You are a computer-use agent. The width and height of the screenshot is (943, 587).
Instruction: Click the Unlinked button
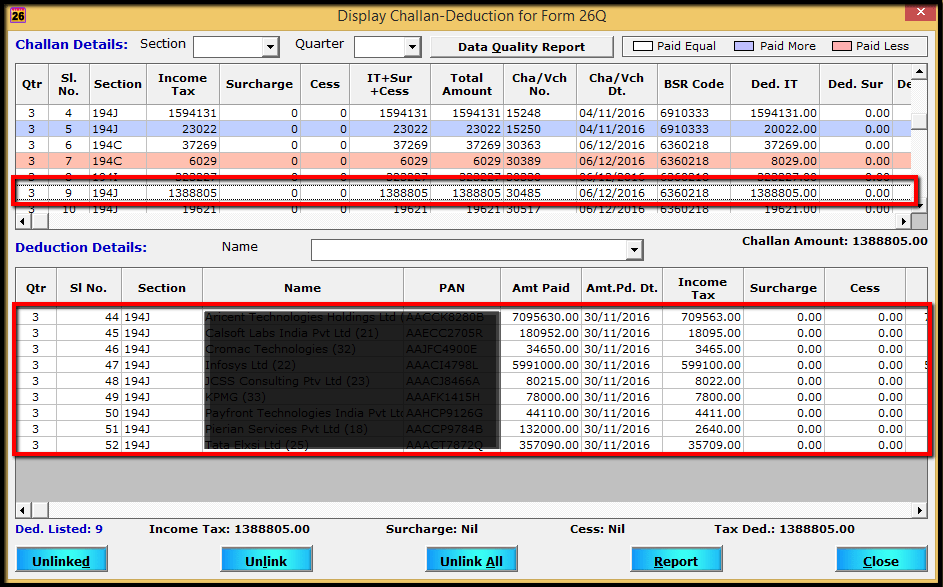click(x=61, y=559)
